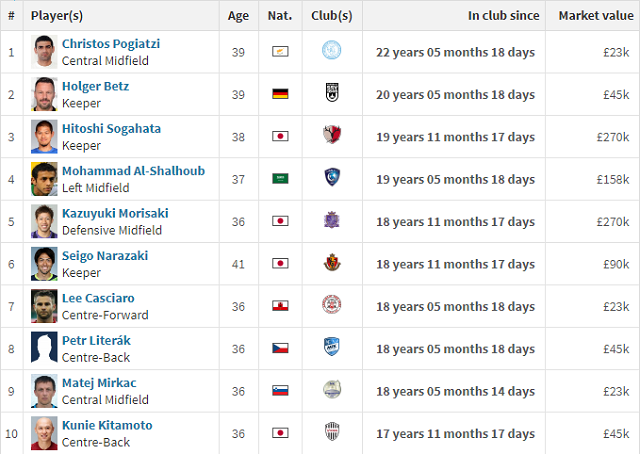
Task: Open Seigo Narazaki player profile link
Action: point(104,256)
